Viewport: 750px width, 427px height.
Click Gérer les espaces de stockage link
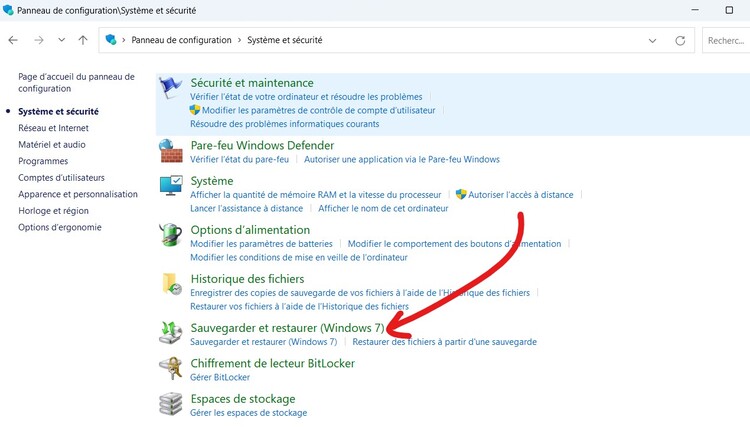[249, 413]
